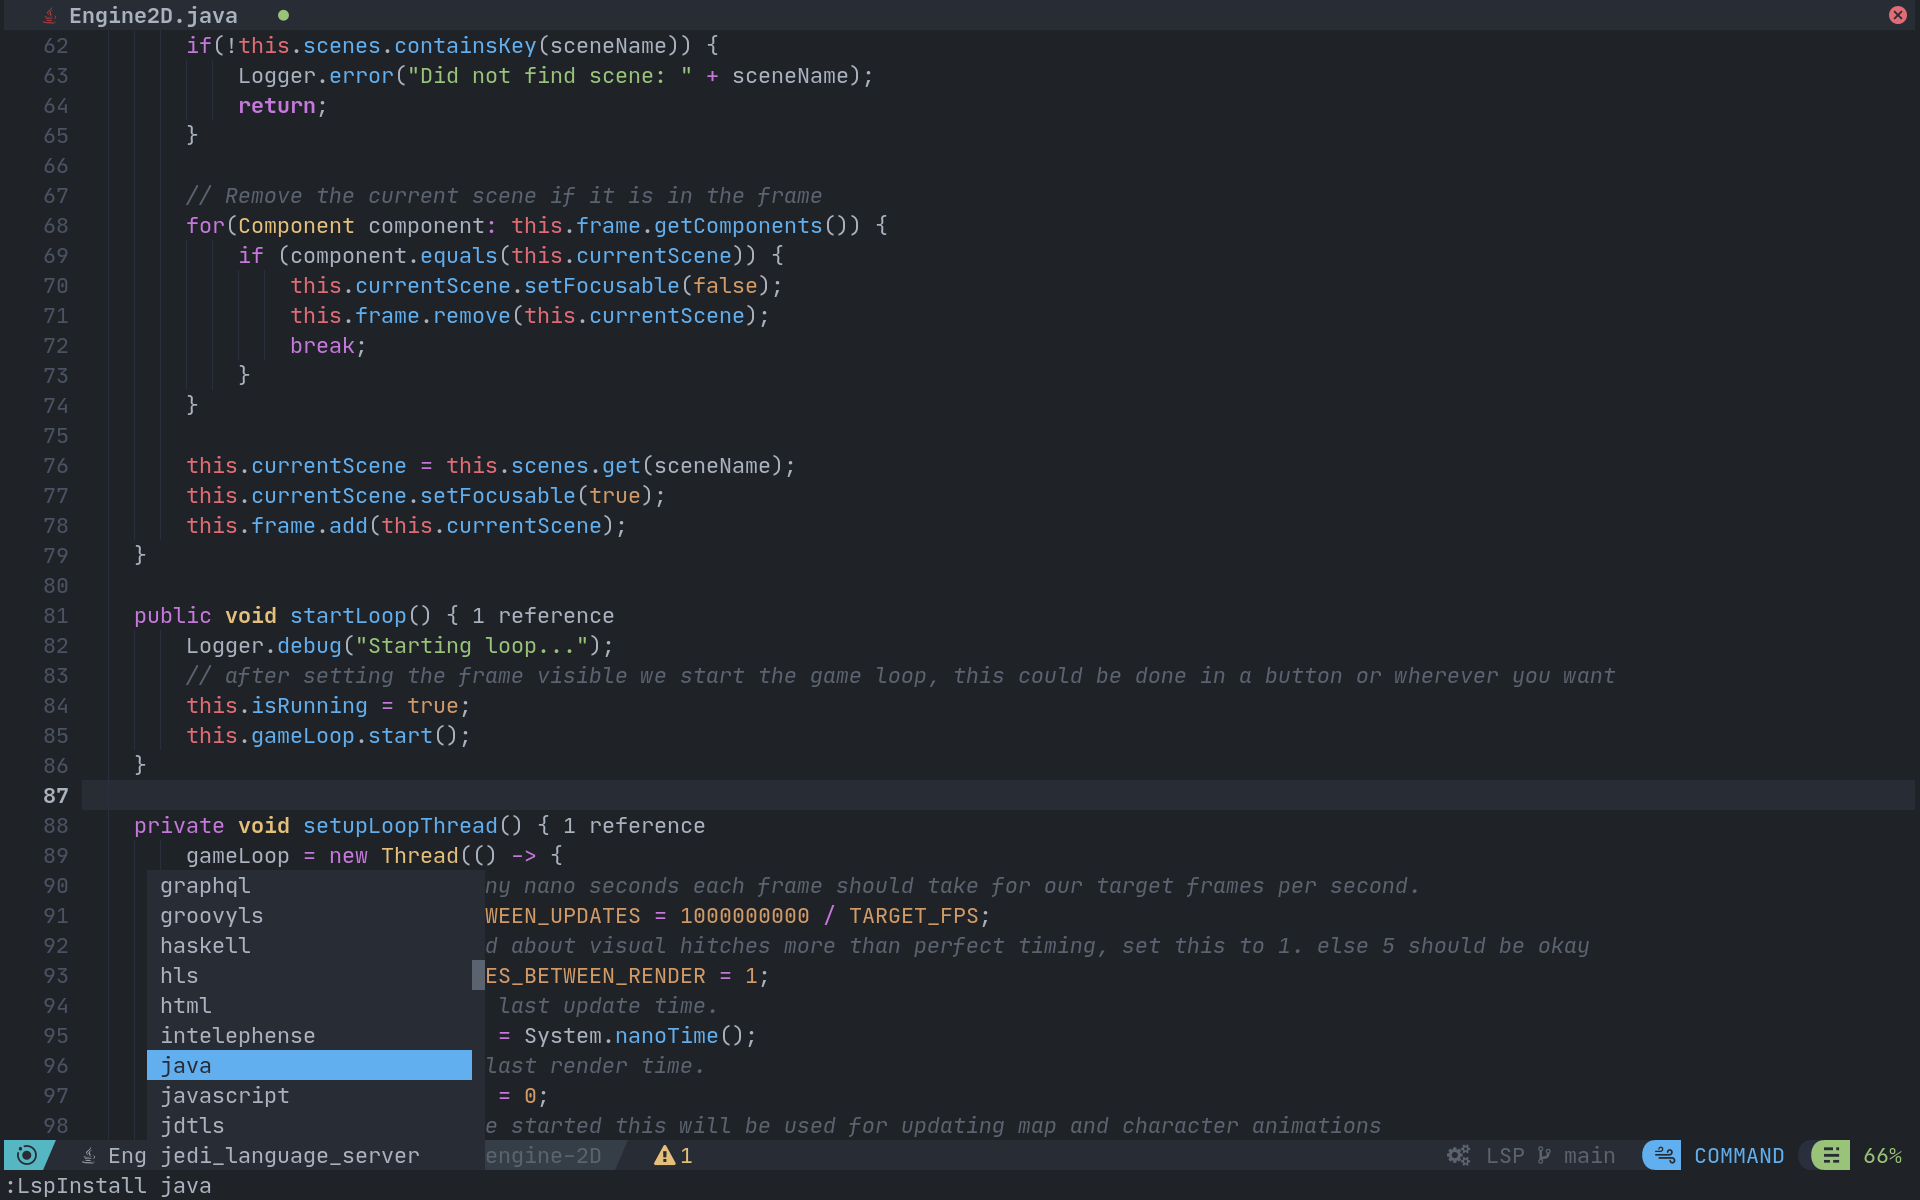Click the completion popup scrollbar thumb
Screen dimensions: 1920x1200
[x=478, y=975]
